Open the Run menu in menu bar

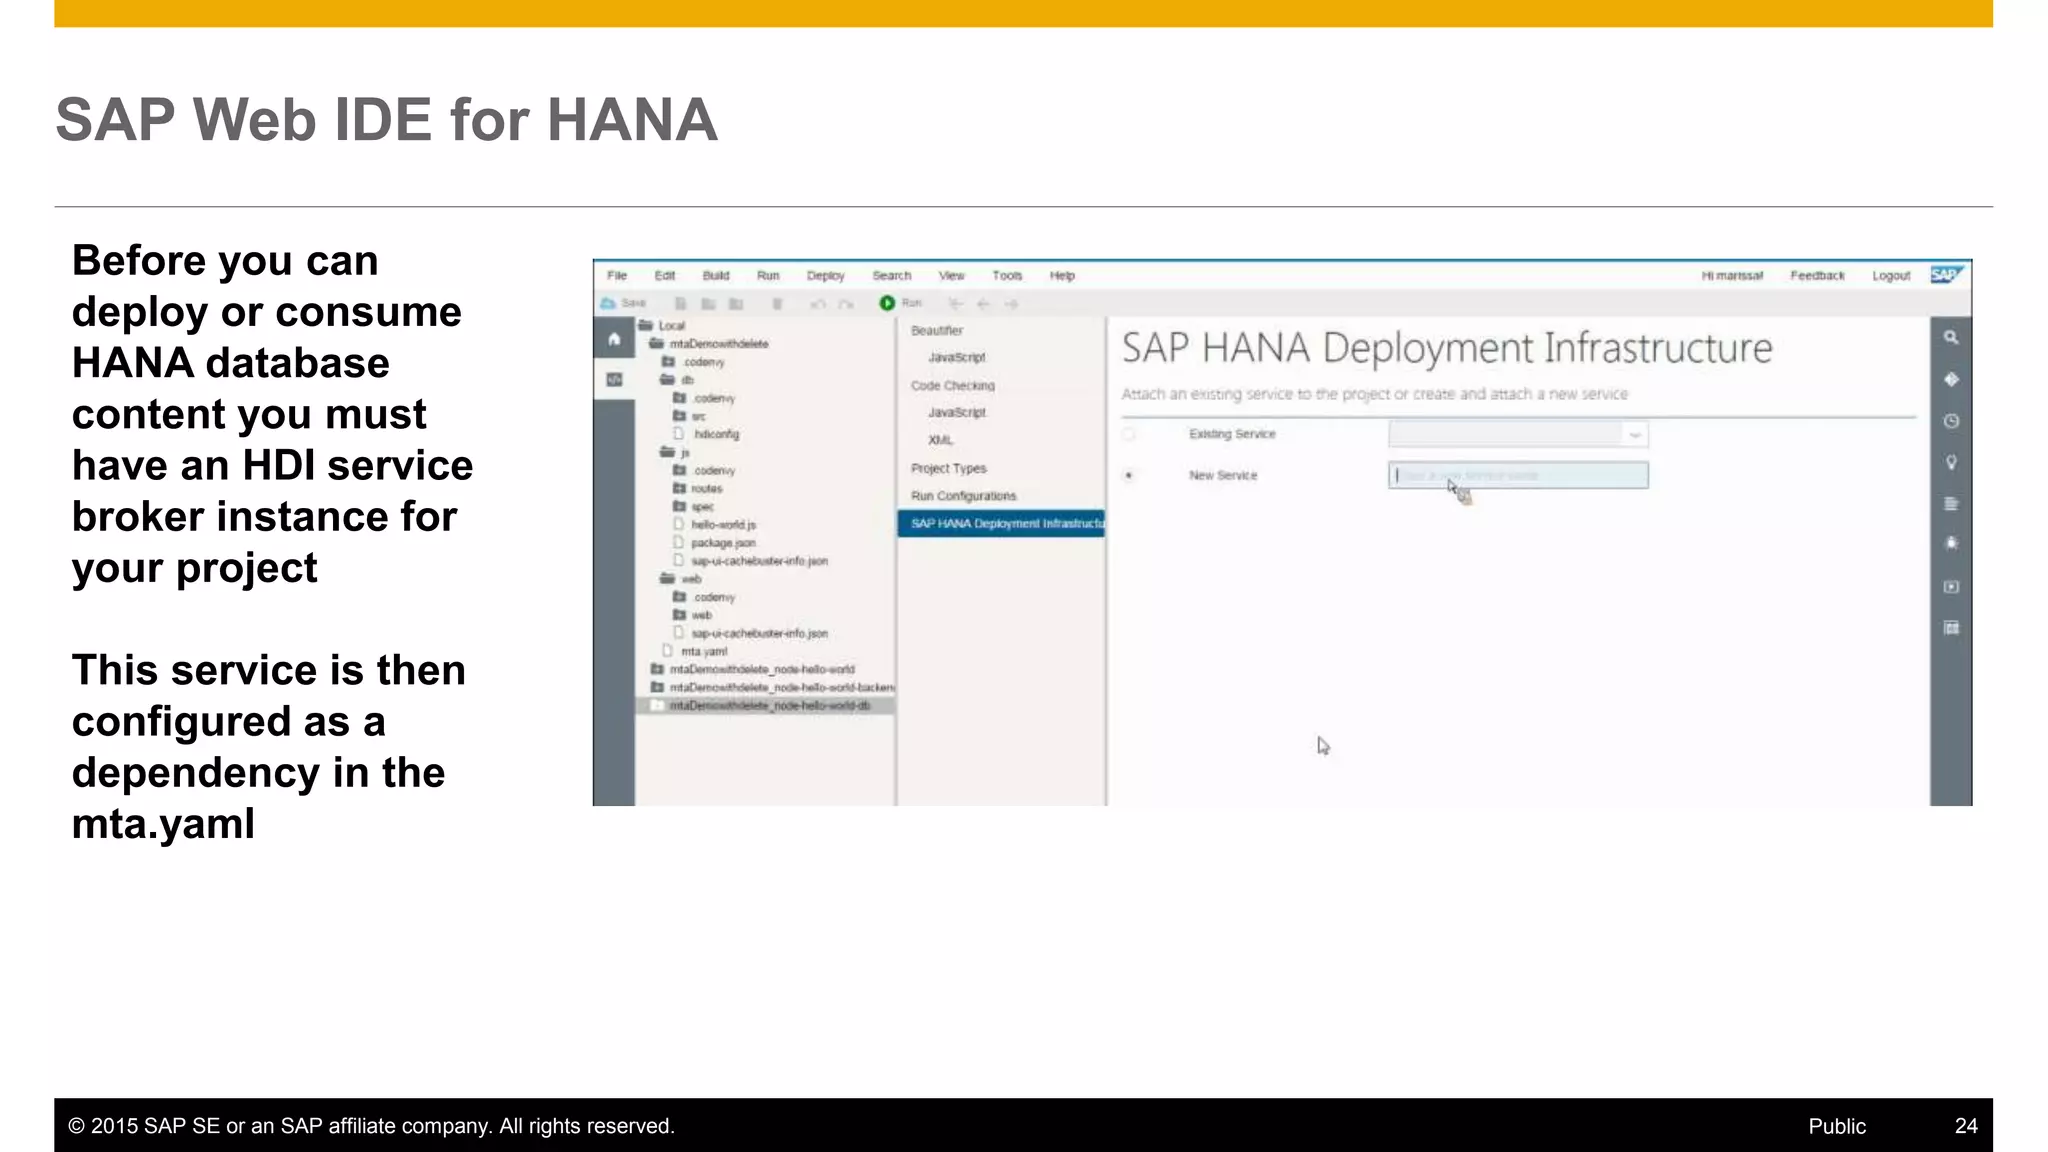click(768, 275)
